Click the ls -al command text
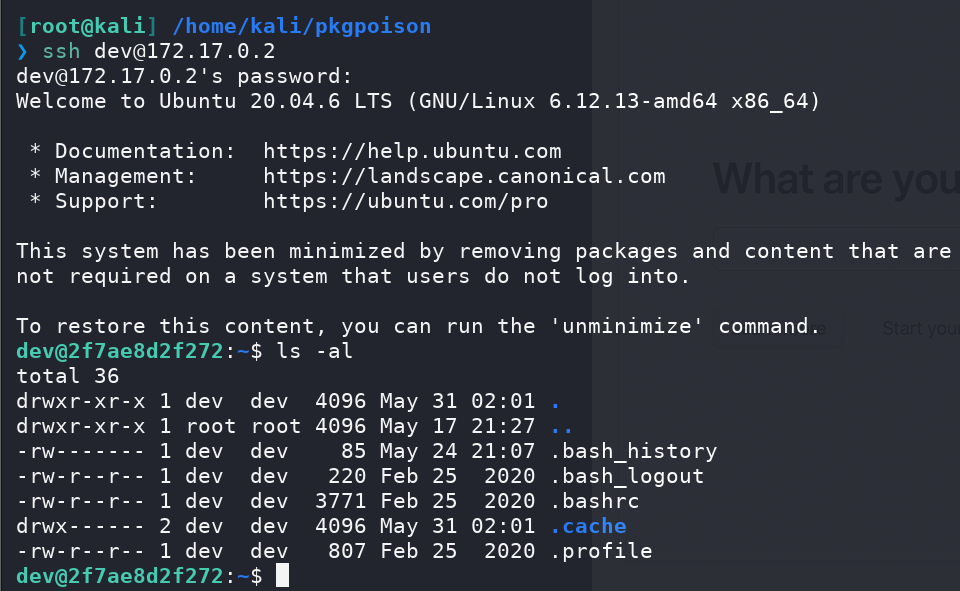This screenshot has height=591, width=960. 315,352
